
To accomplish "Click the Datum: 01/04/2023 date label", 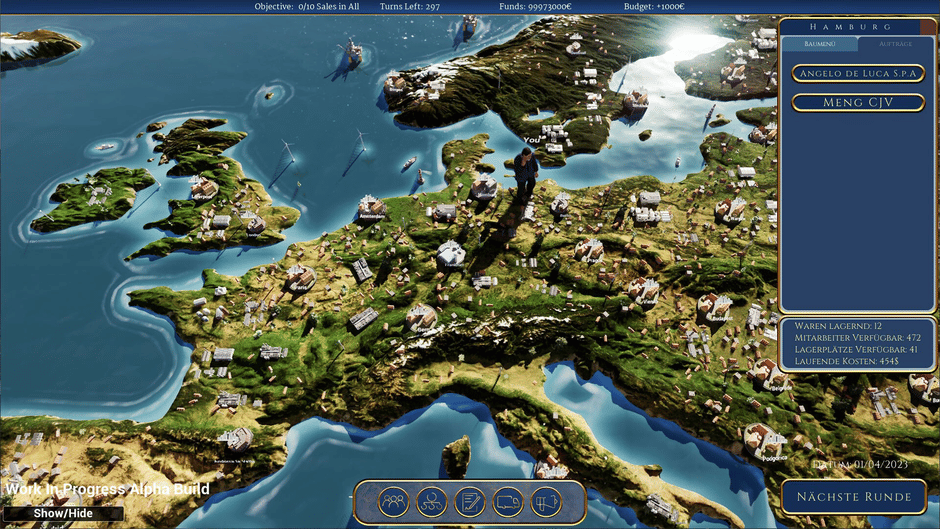I will pyautogui.click(x=859, y=465).
